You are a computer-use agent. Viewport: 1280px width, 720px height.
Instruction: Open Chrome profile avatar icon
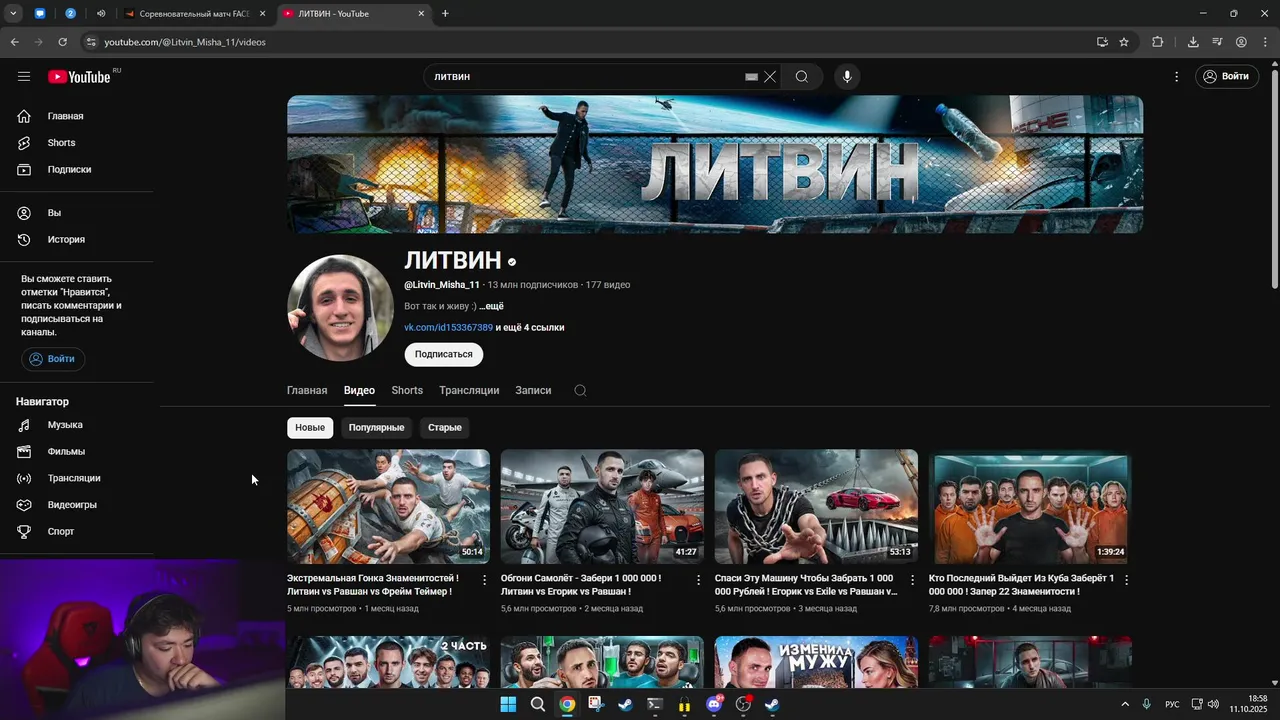1241,42
